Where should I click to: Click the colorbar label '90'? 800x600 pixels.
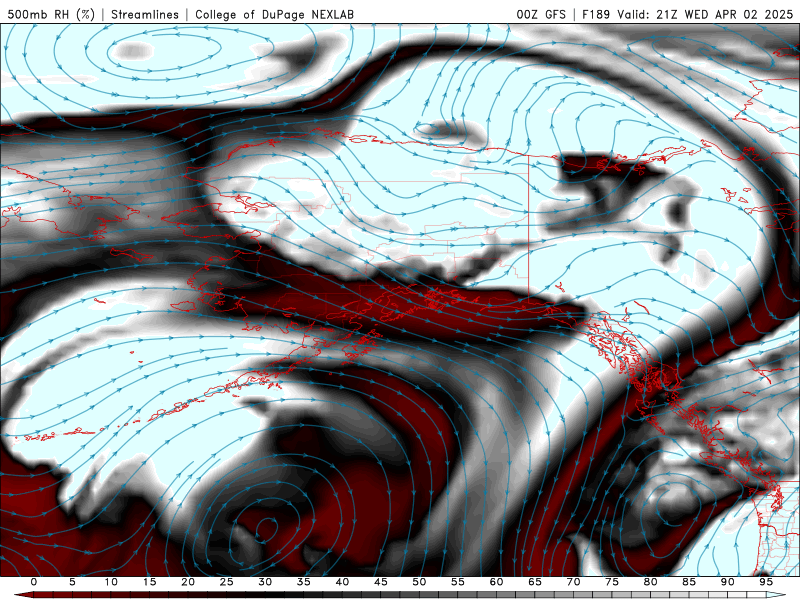727,582
